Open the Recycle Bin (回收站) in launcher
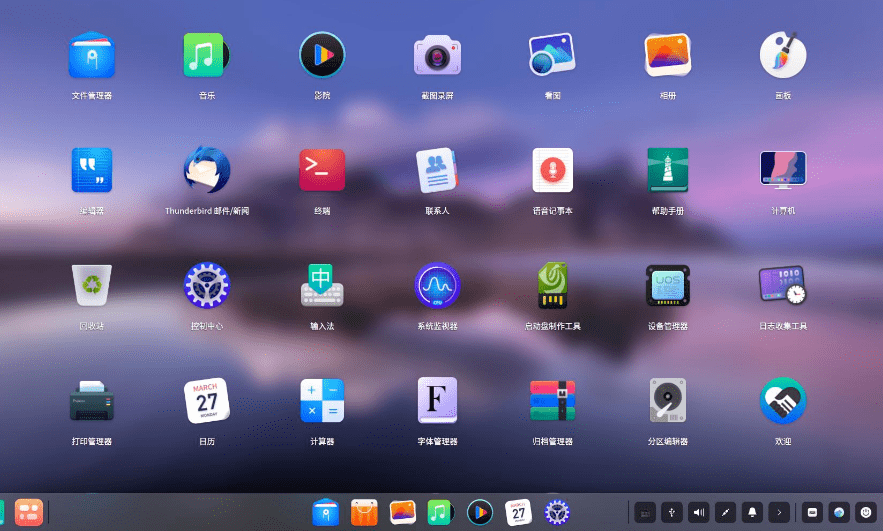 [x=92, y=286]
